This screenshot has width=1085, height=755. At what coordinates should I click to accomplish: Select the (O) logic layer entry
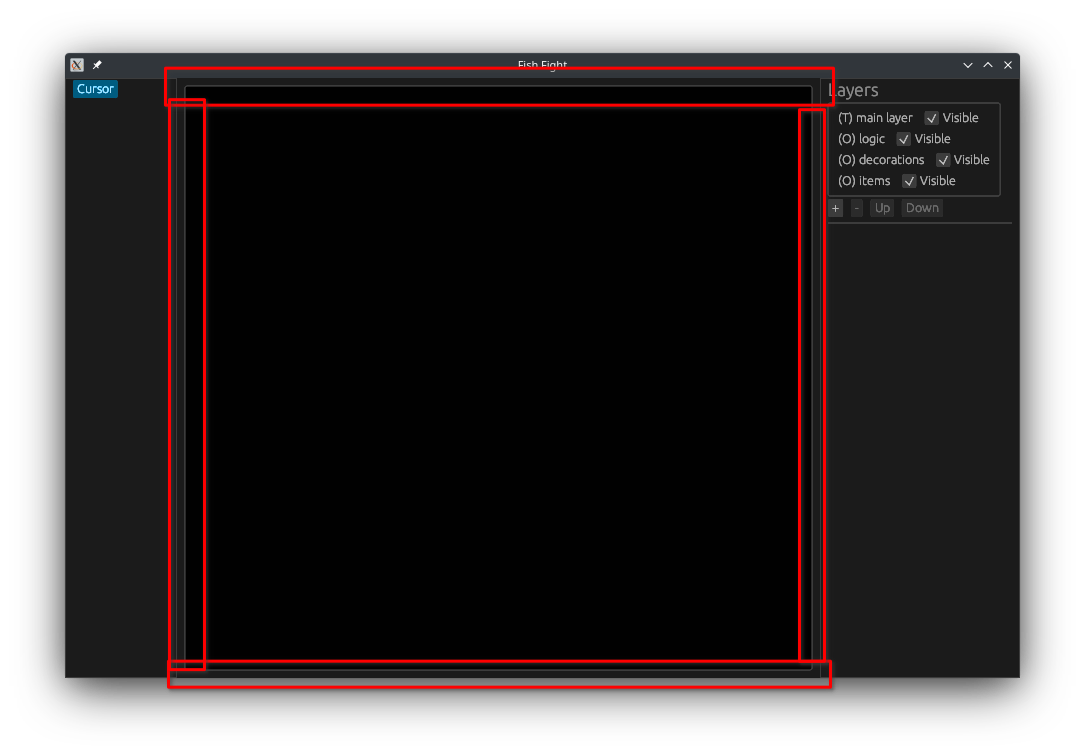click(x=861, y=138)
